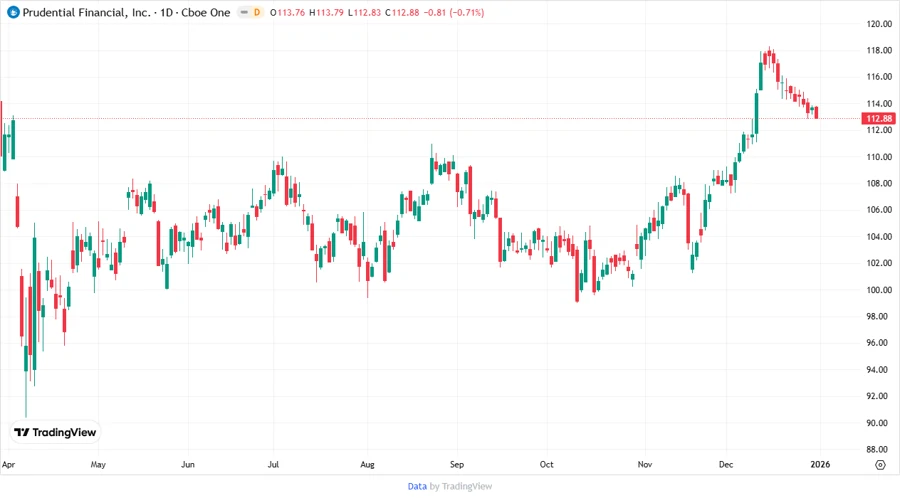Image resolution: width=900 pixels, height=498 pixels.
Task: Click the 118.00 price scale label
Action: 879,50
